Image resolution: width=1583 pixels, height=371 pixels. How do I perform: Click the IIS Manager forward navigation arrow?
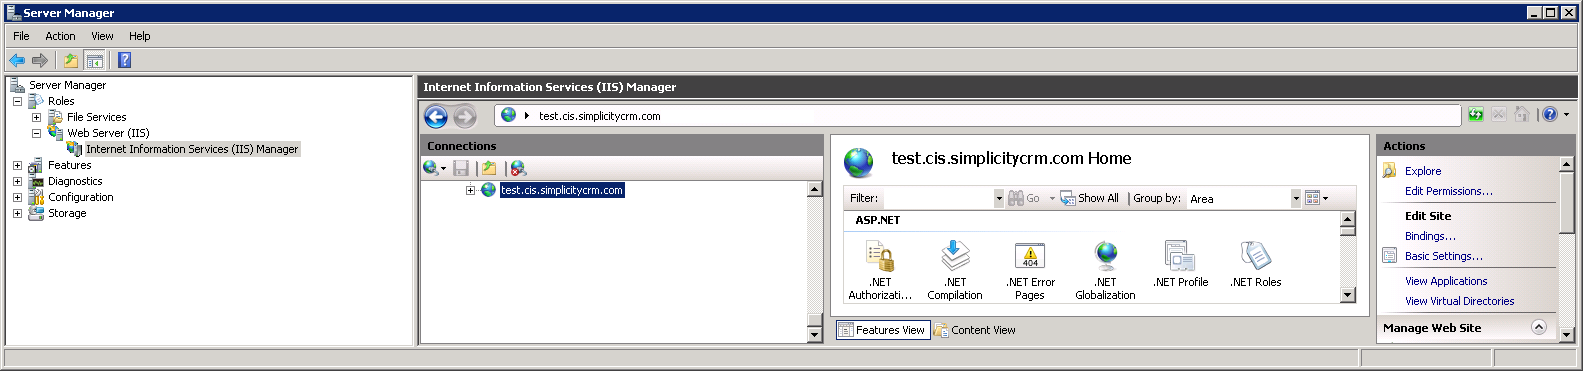point(465,117)
